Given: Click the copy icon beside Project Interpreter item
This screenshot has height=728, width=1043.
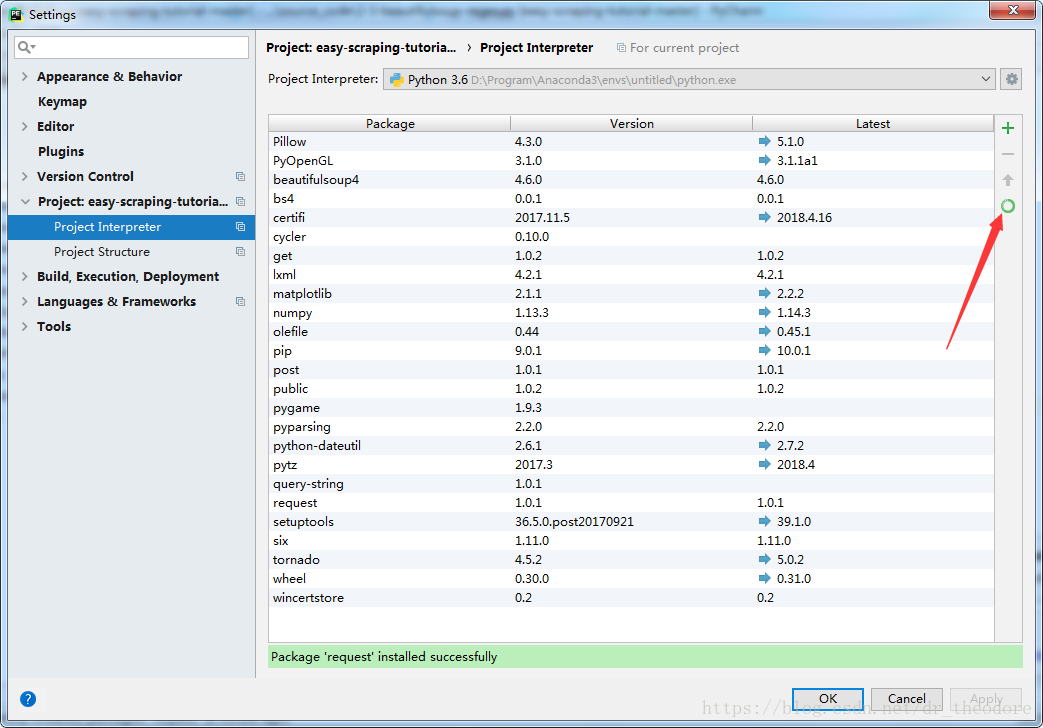Looking at the screenshot, I should coord(240,227).
